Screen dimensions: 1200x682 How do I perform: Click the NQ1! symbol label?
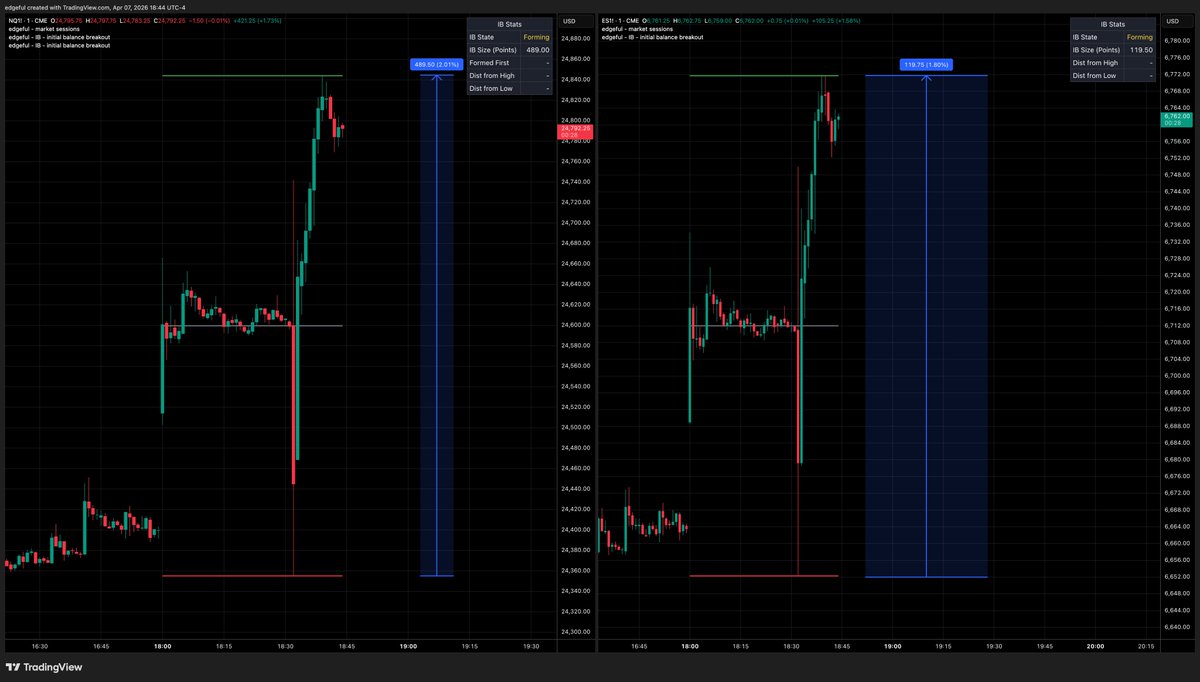pyautogui.click(x=16, y=21)
